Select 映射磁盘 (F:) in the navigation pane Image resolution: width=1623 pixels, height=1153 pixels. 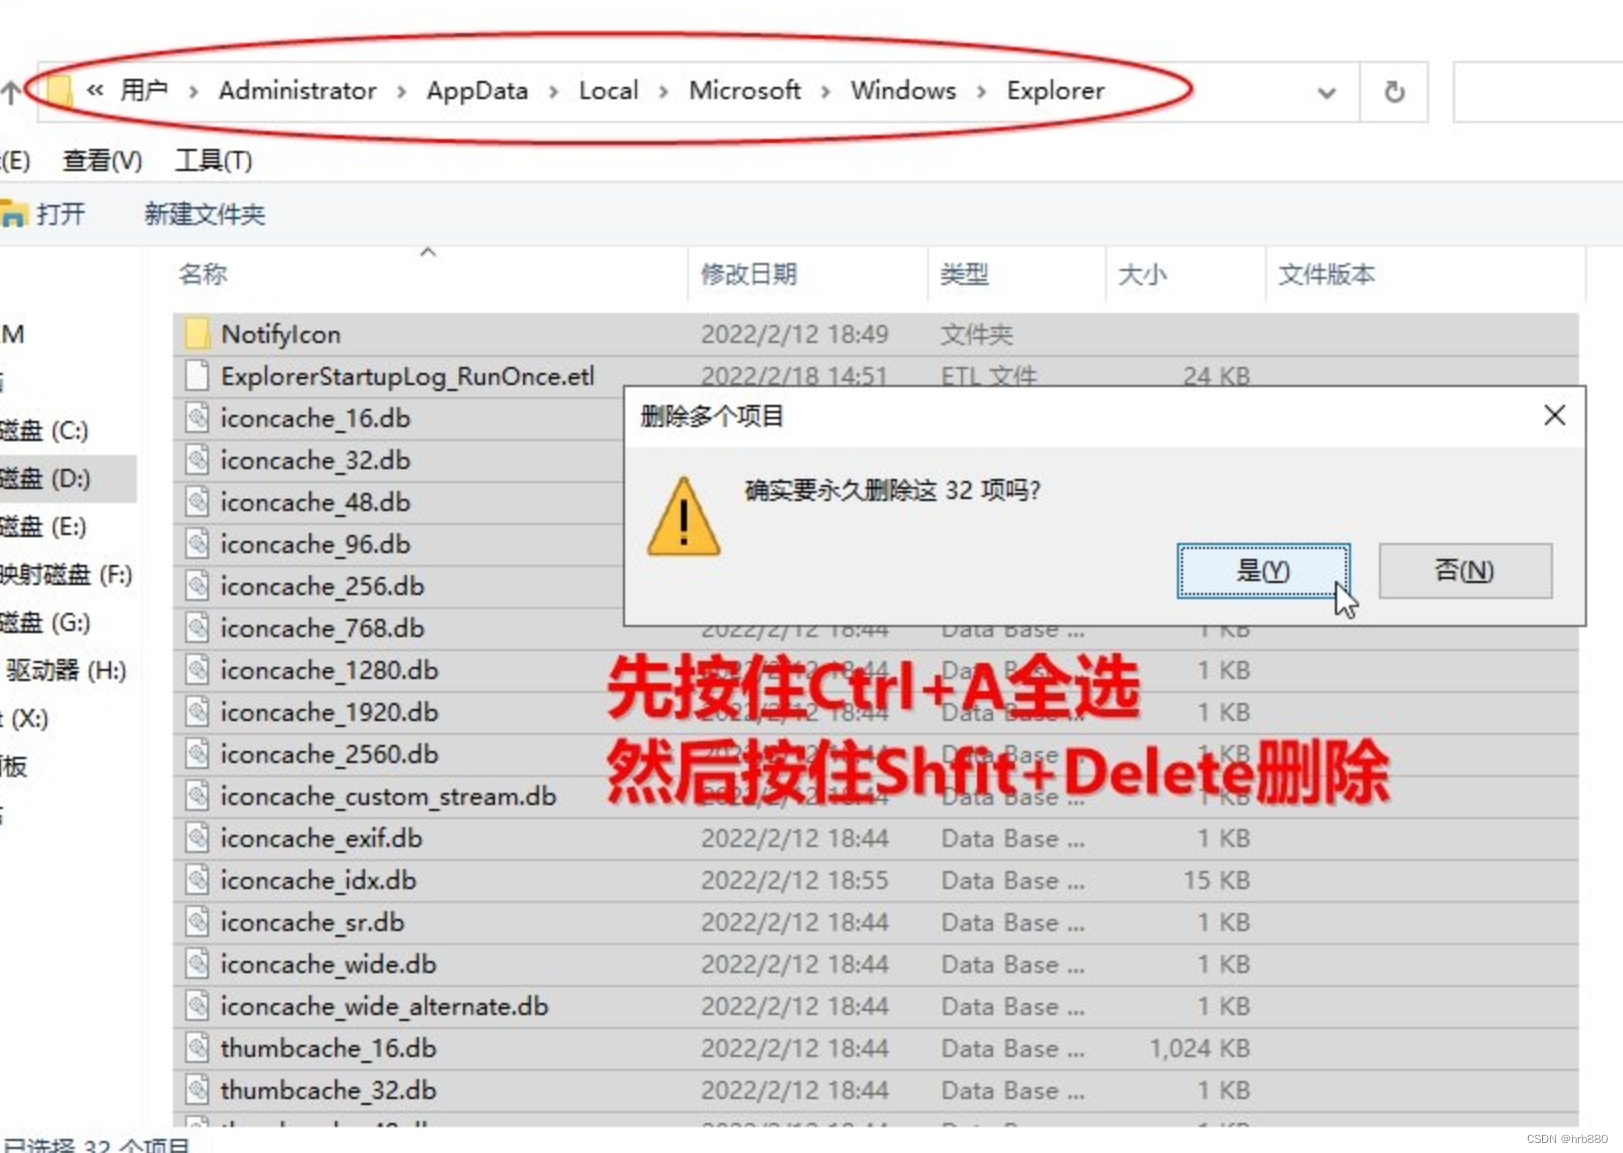click(x=66, y=575)
